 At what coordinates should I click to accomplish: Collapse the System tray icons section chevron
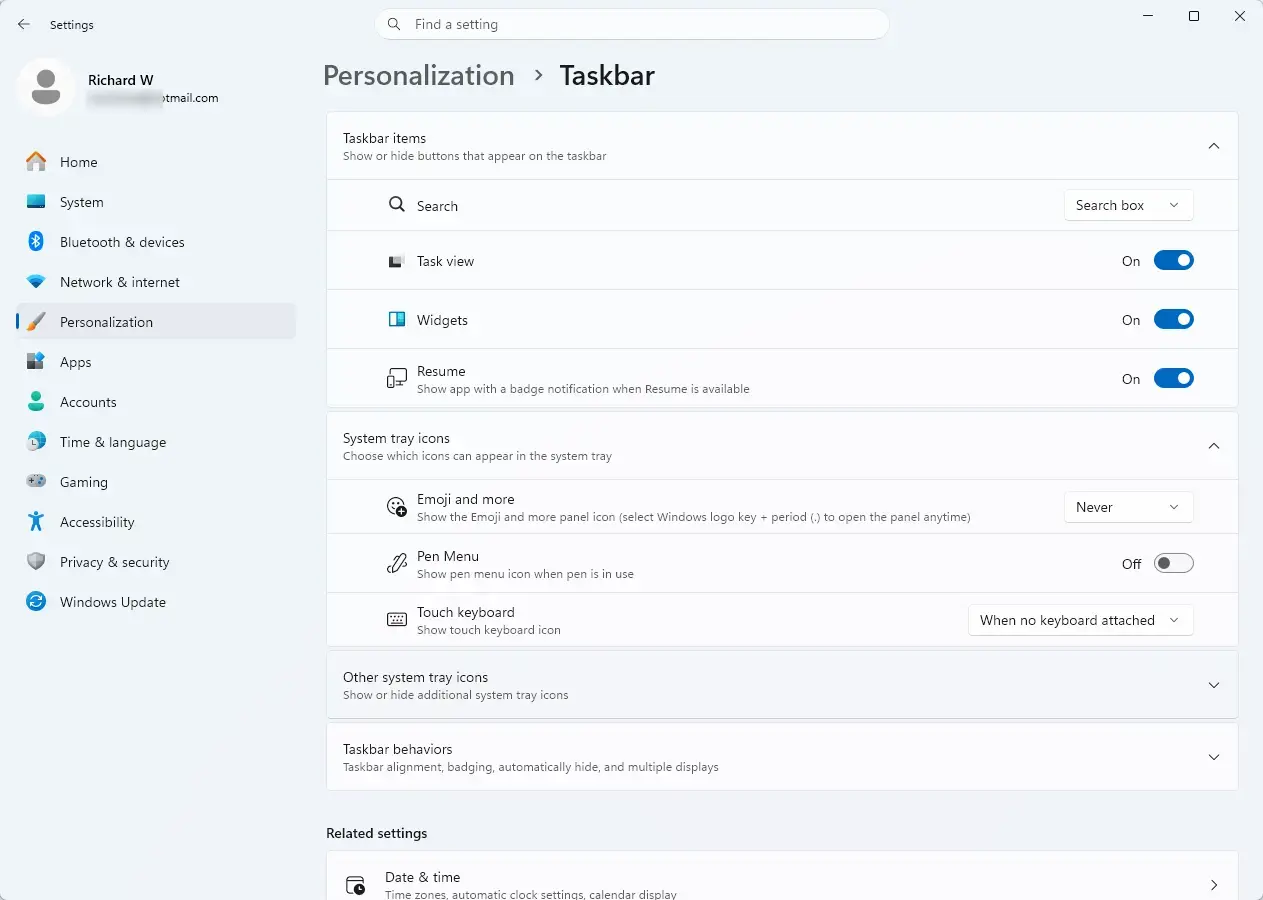[x=1213, y=446]
